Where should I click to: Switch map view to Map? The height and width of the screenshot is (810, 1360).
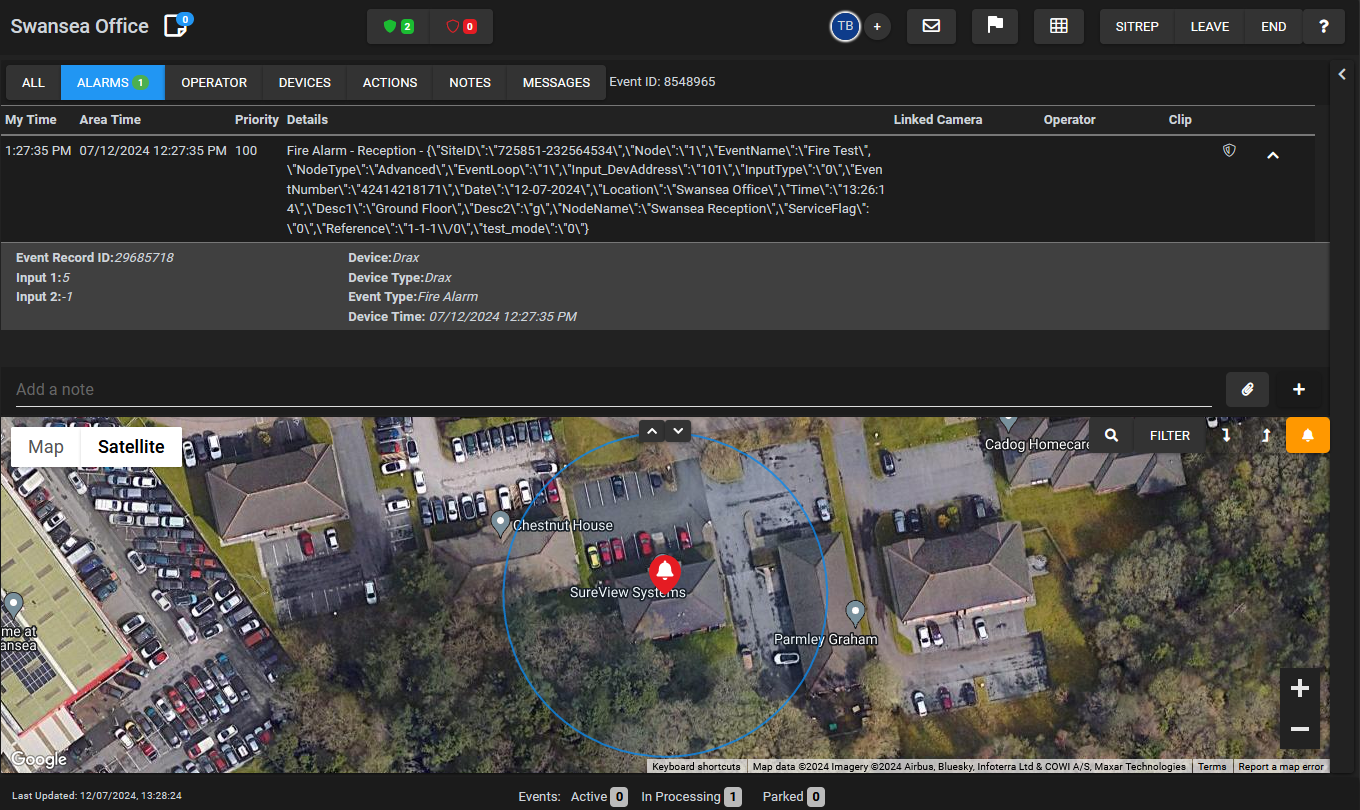click(x=46, y=447)
